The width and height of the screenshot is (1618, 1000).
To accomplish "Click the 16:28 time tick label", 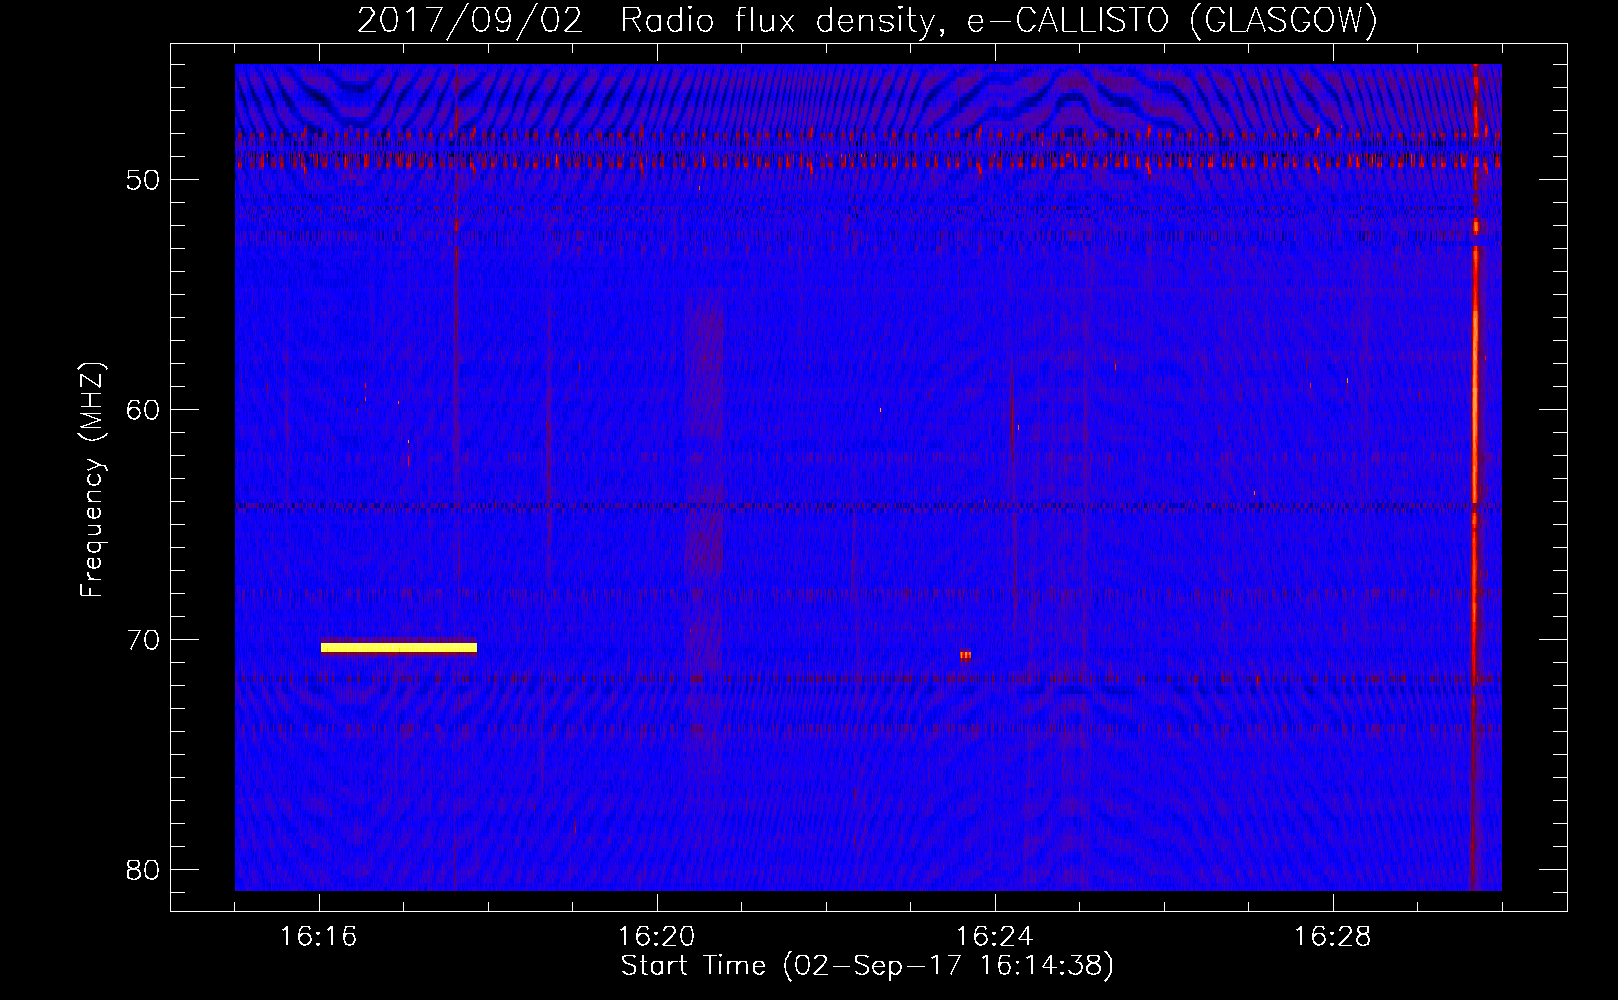I will pyautogui.click(x=1333, y=937).
